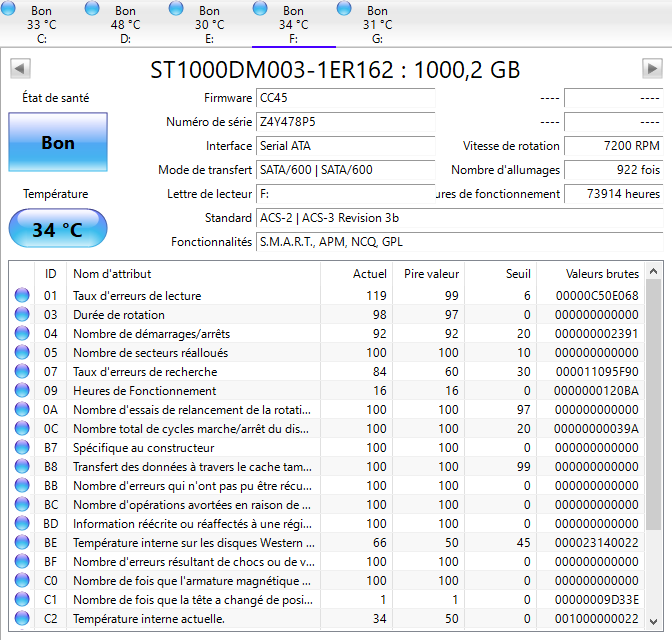Select row Nombre de démarrages/arrêts
The width and height of the screenshot is (672, 640).
[327, 333]
